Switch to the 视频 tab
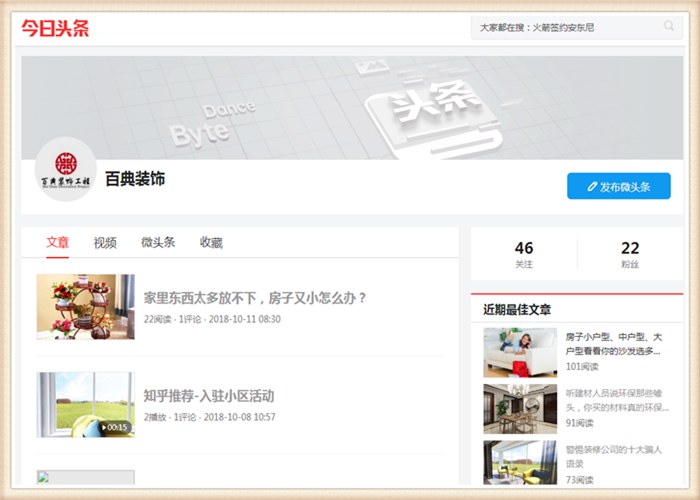This screenshot has width=700, height=500. [105, 242]
